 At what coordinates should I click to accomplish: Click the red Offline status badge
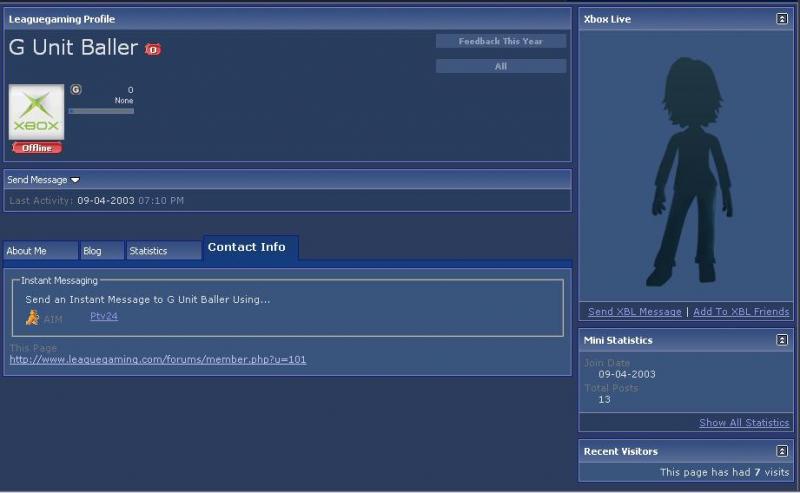37,148
